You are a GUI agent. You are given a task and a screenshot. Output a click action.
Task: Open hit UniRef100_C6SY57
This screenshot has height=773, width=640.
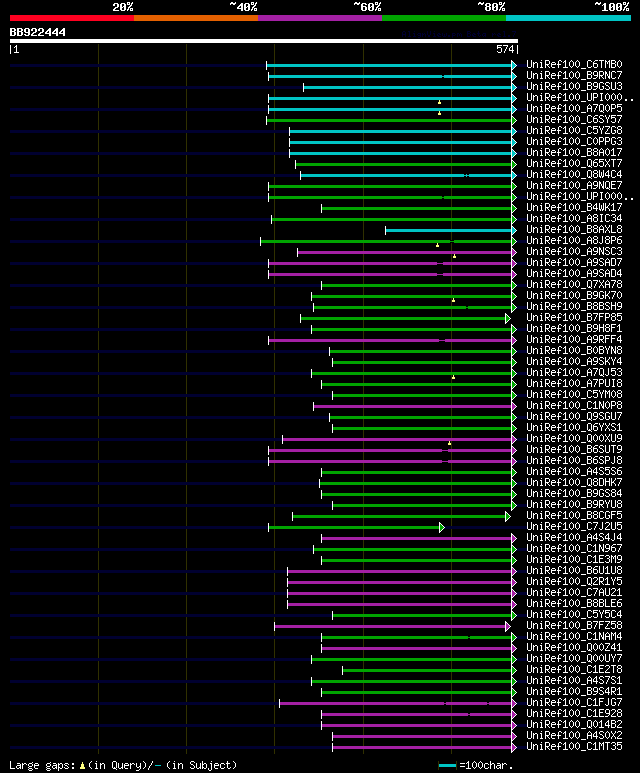coord(574,119)
